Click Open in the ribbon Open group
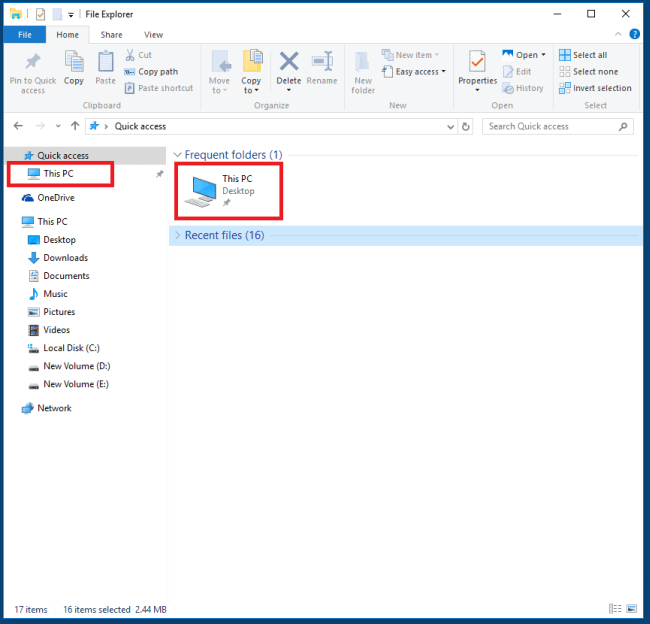 click(524, 55)
